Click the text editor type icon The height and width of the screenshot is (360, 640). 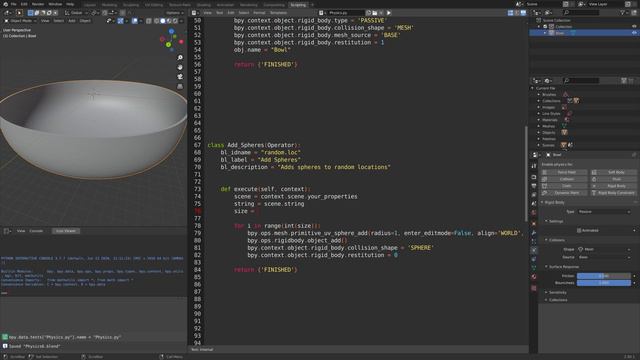click(195, 13)
